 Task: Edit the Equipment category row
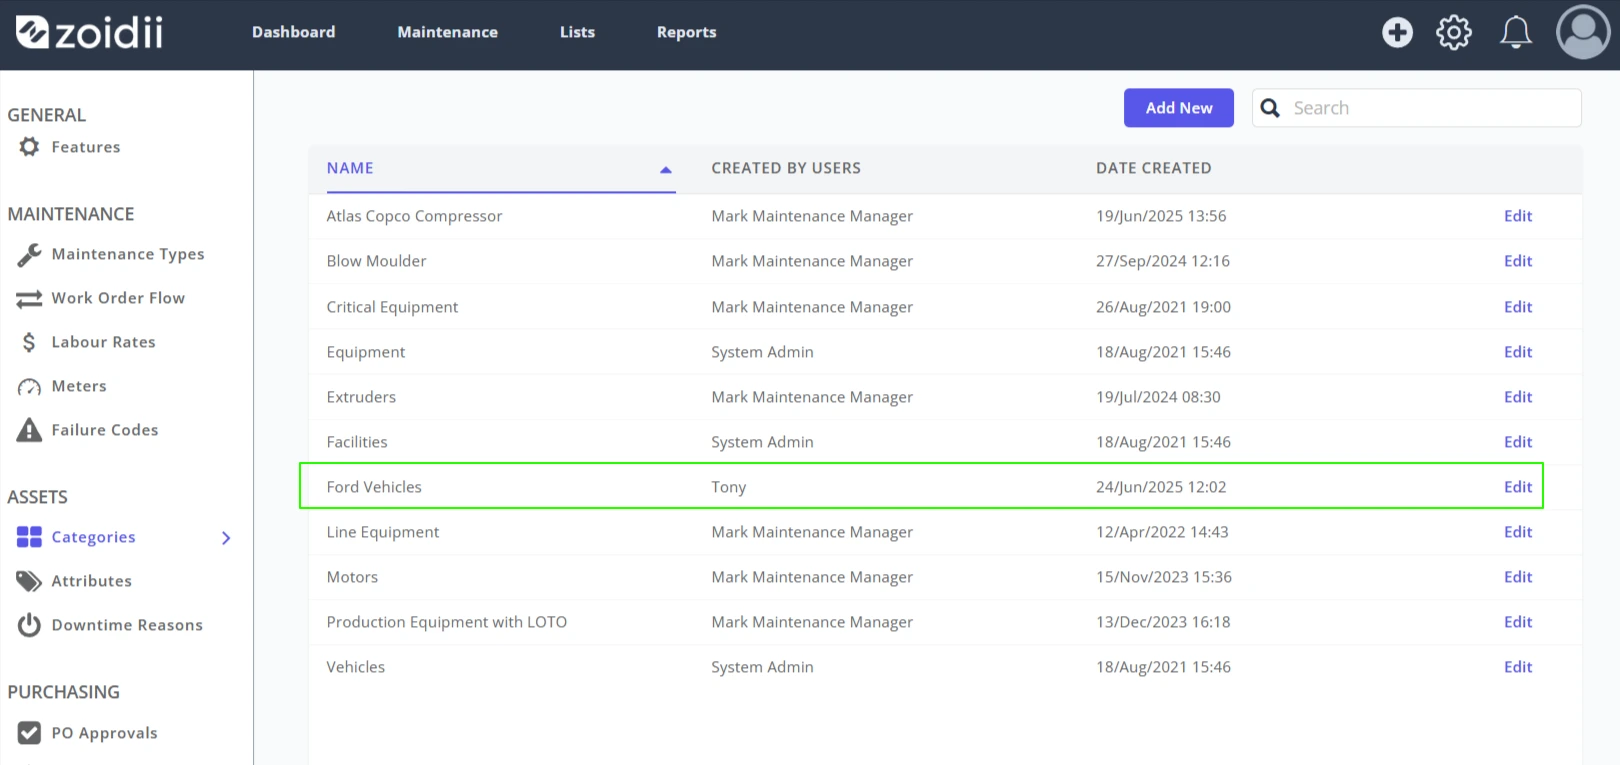pos(1518,352)
